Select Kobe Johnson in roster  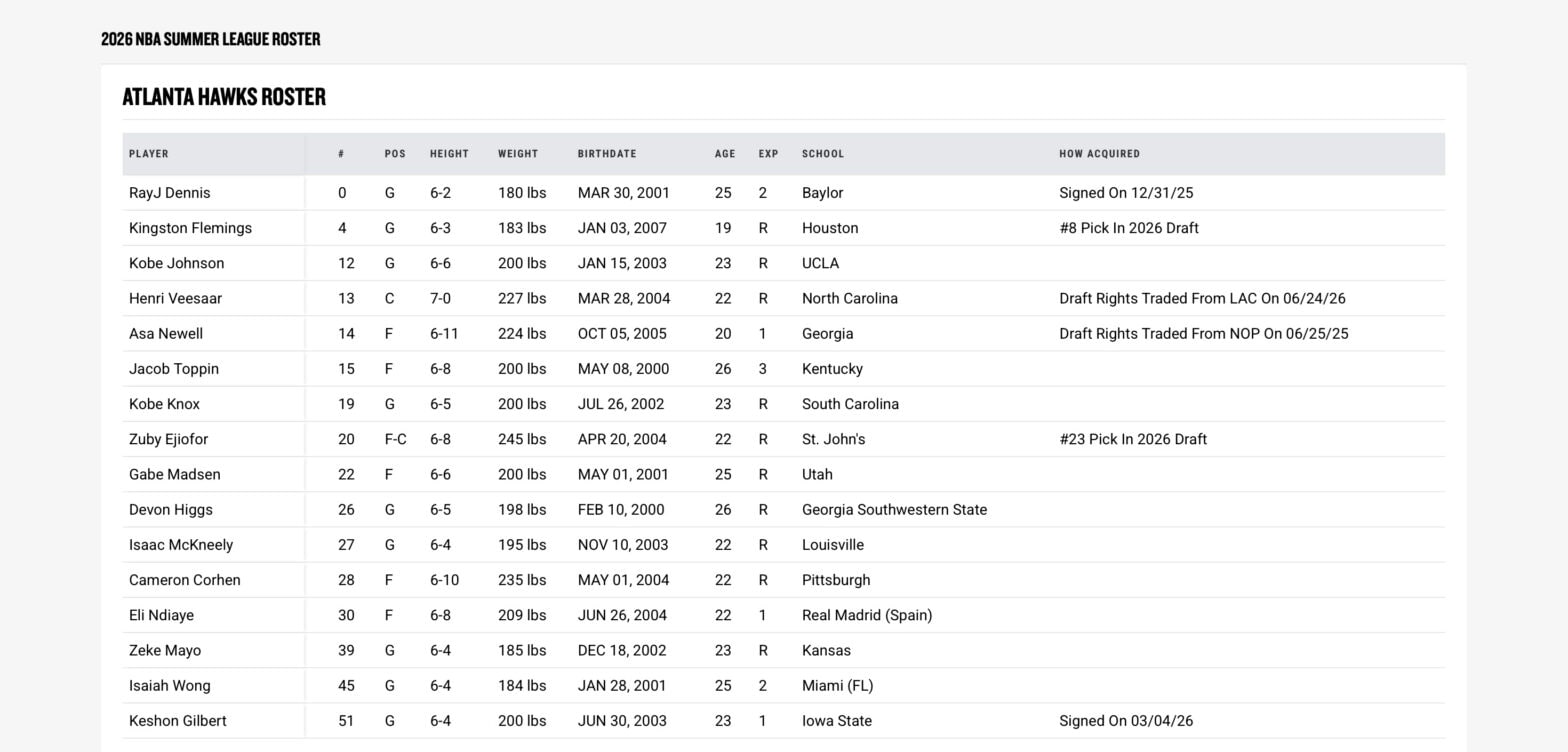coord(176,263)
